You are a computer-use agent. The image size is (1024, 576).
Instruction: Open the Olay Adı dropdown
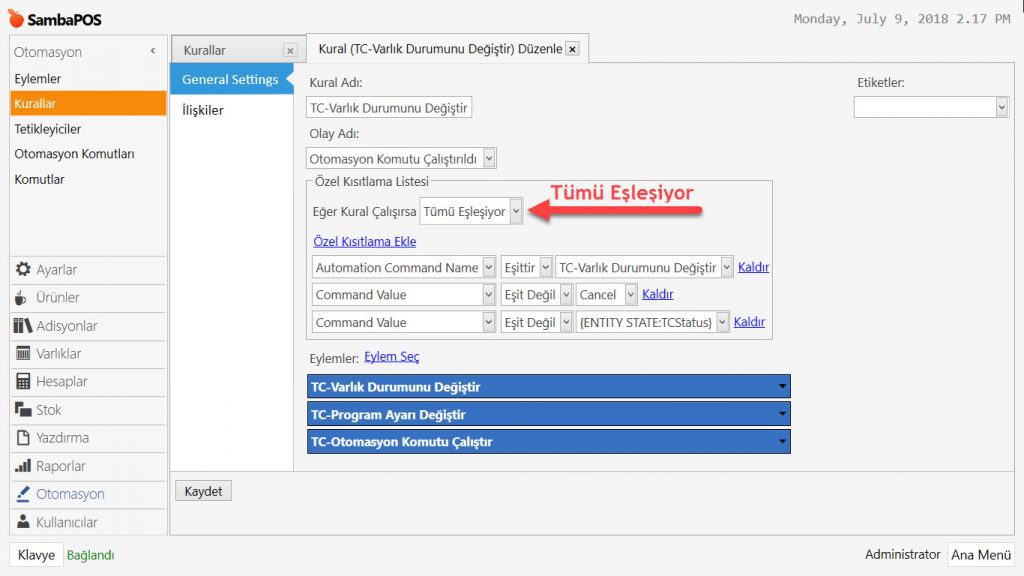click(488, 158)
